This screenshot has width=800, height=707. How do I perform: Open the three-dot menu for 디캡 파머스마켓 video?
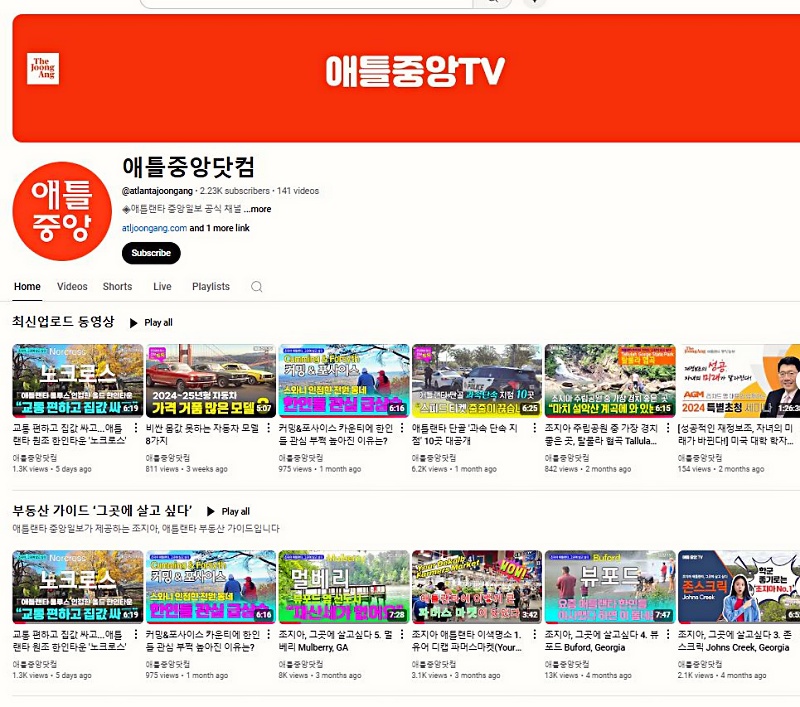[x=535, y=635]
